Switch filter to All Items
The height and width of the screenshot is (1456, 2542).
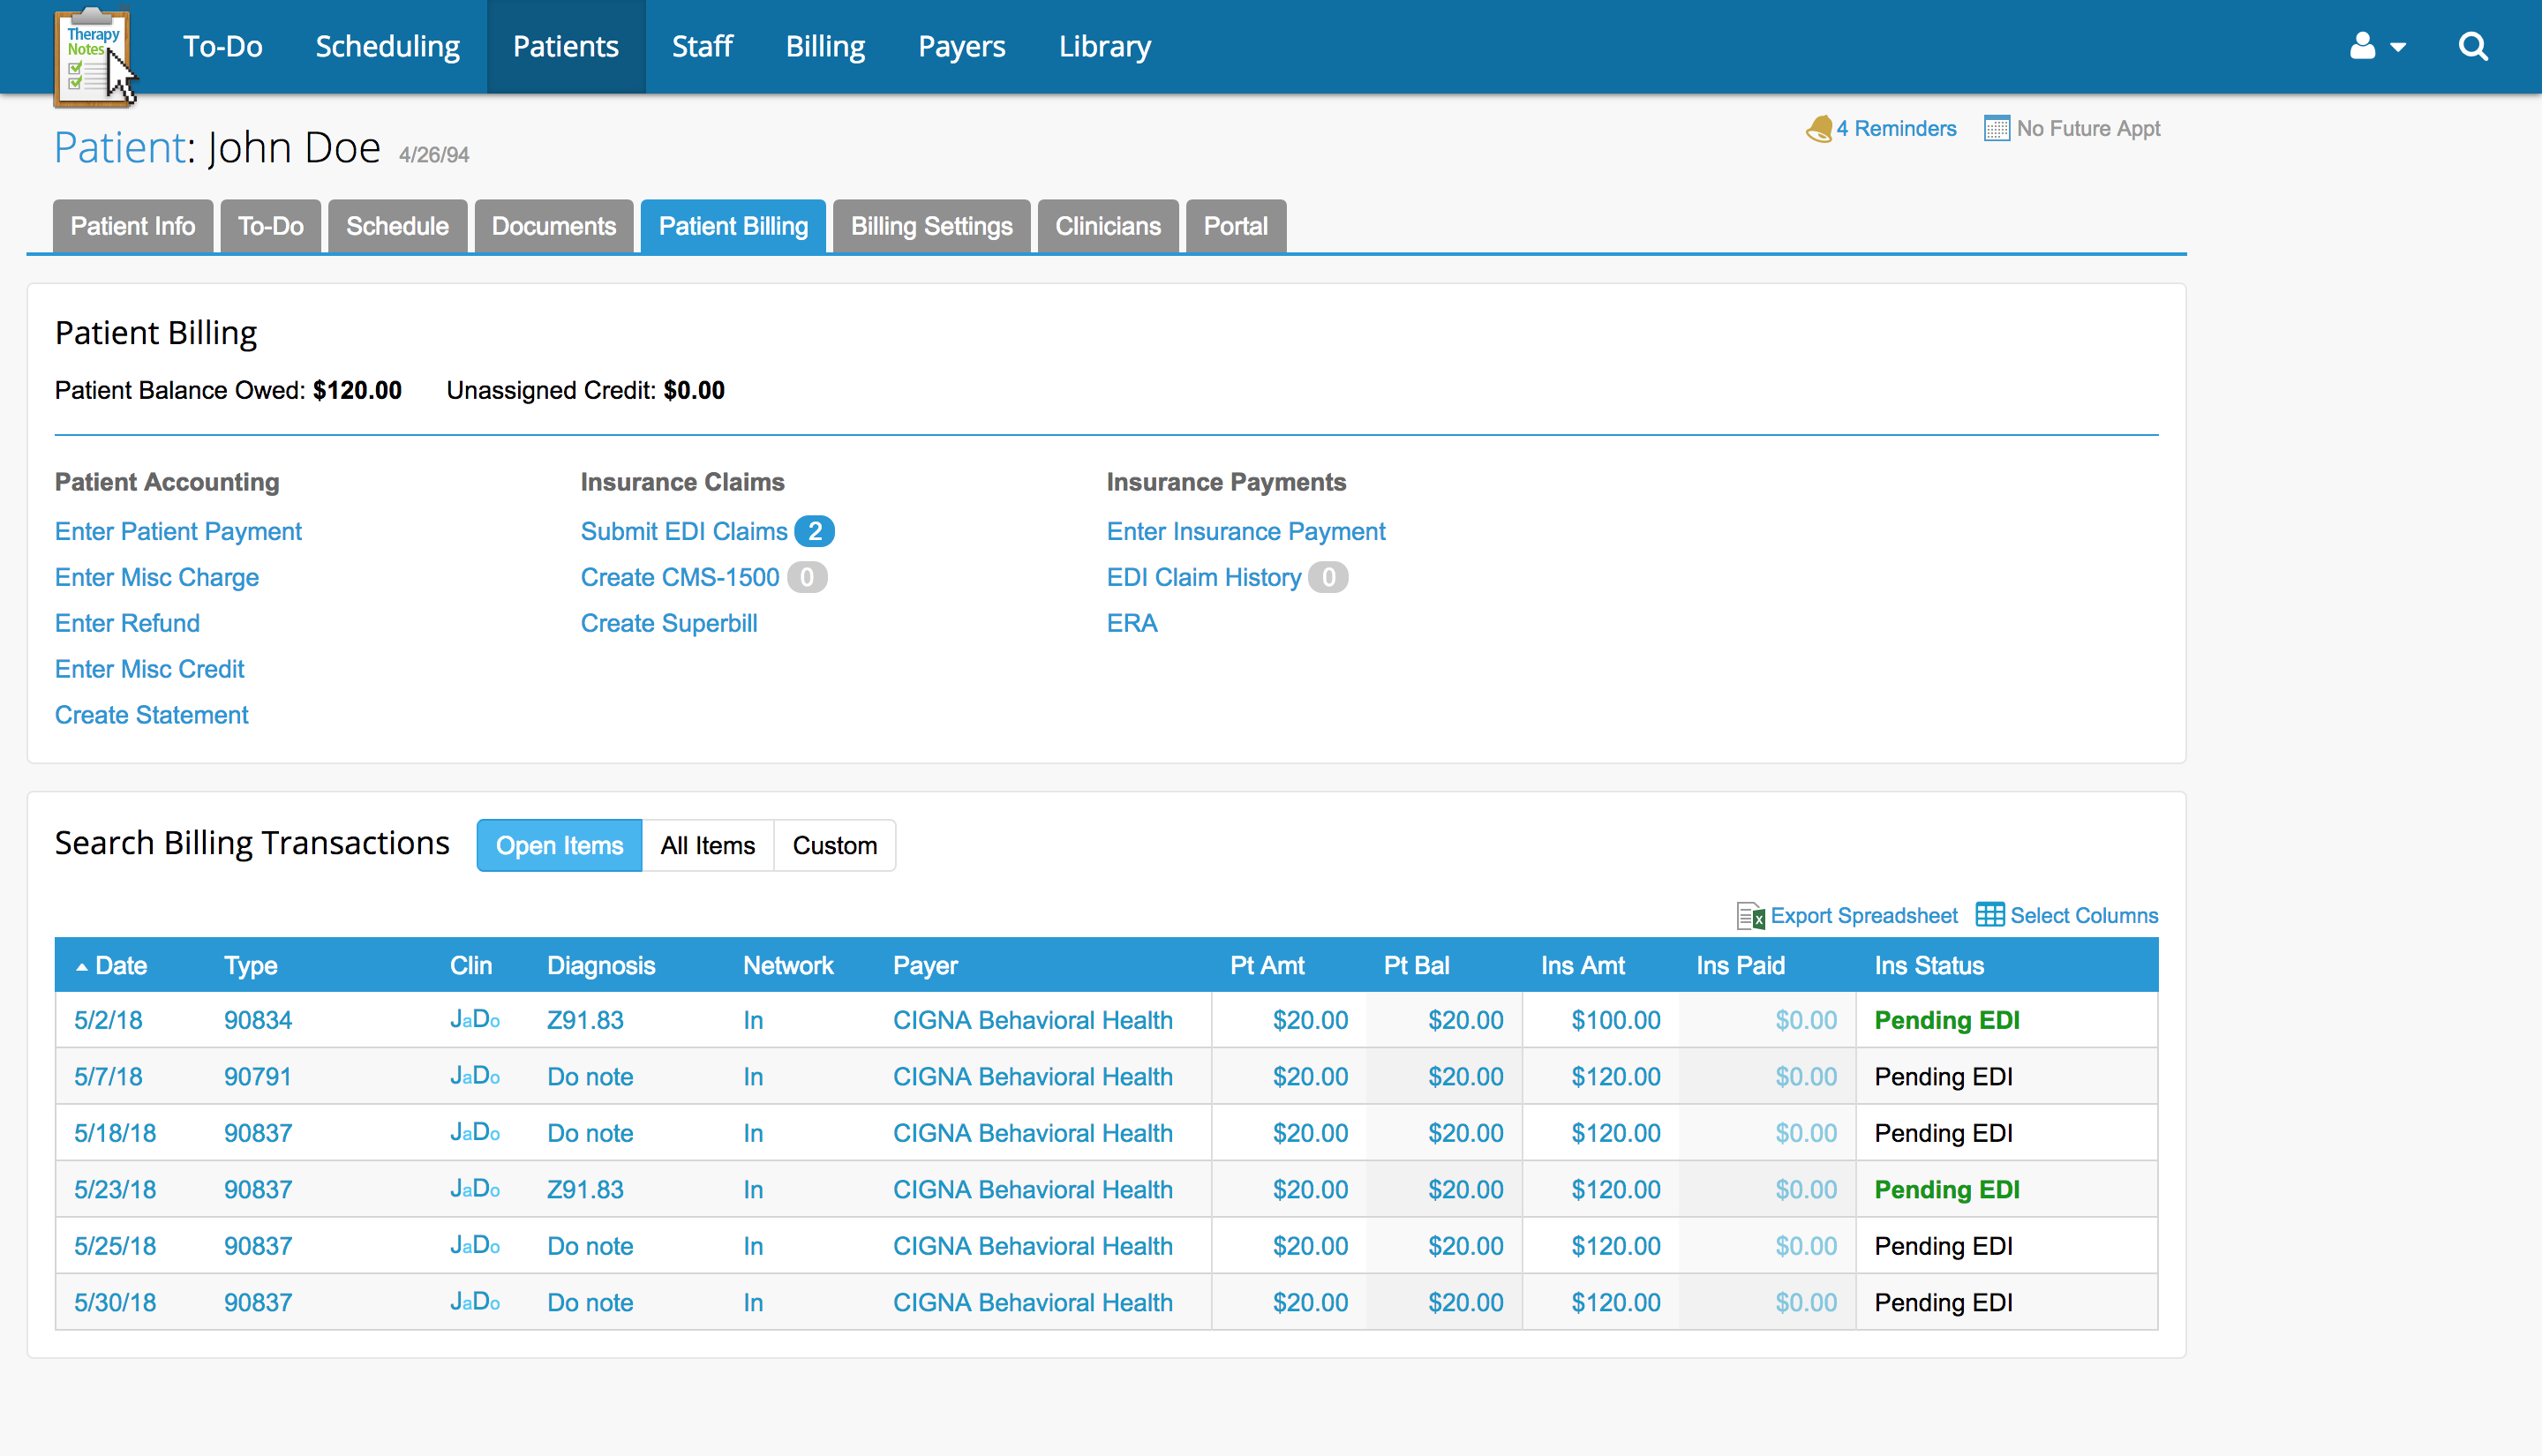[x=707, y=846]
